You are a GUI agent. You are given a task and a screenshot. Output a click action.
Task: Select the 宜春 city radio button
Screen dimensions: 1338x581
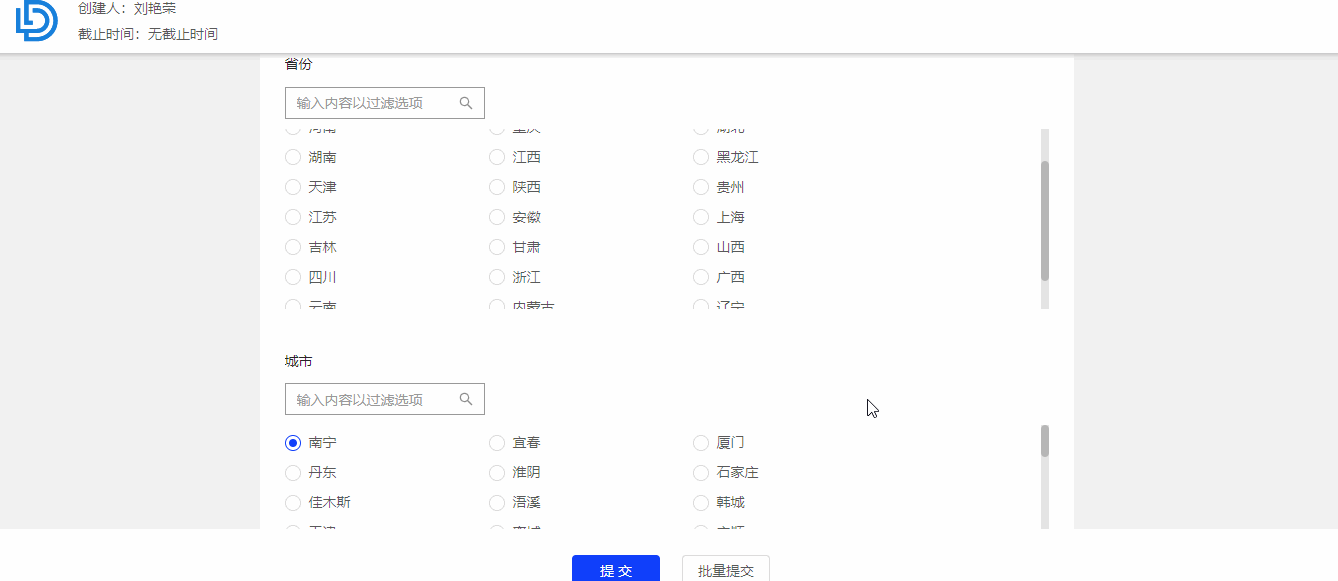(x=497, y=443)
